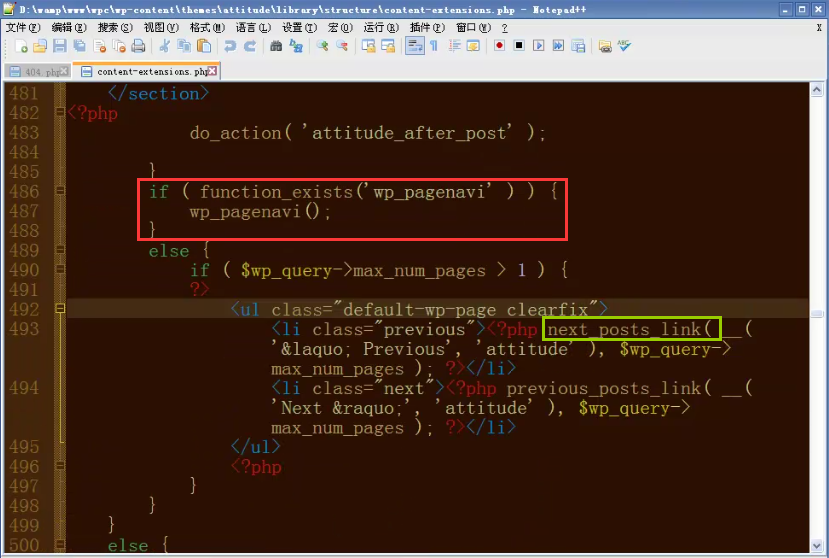Image resolution: width=829 pixels, height=558 pixels.
Task: Toggle show all characters pilcrow
Action: 434,46
